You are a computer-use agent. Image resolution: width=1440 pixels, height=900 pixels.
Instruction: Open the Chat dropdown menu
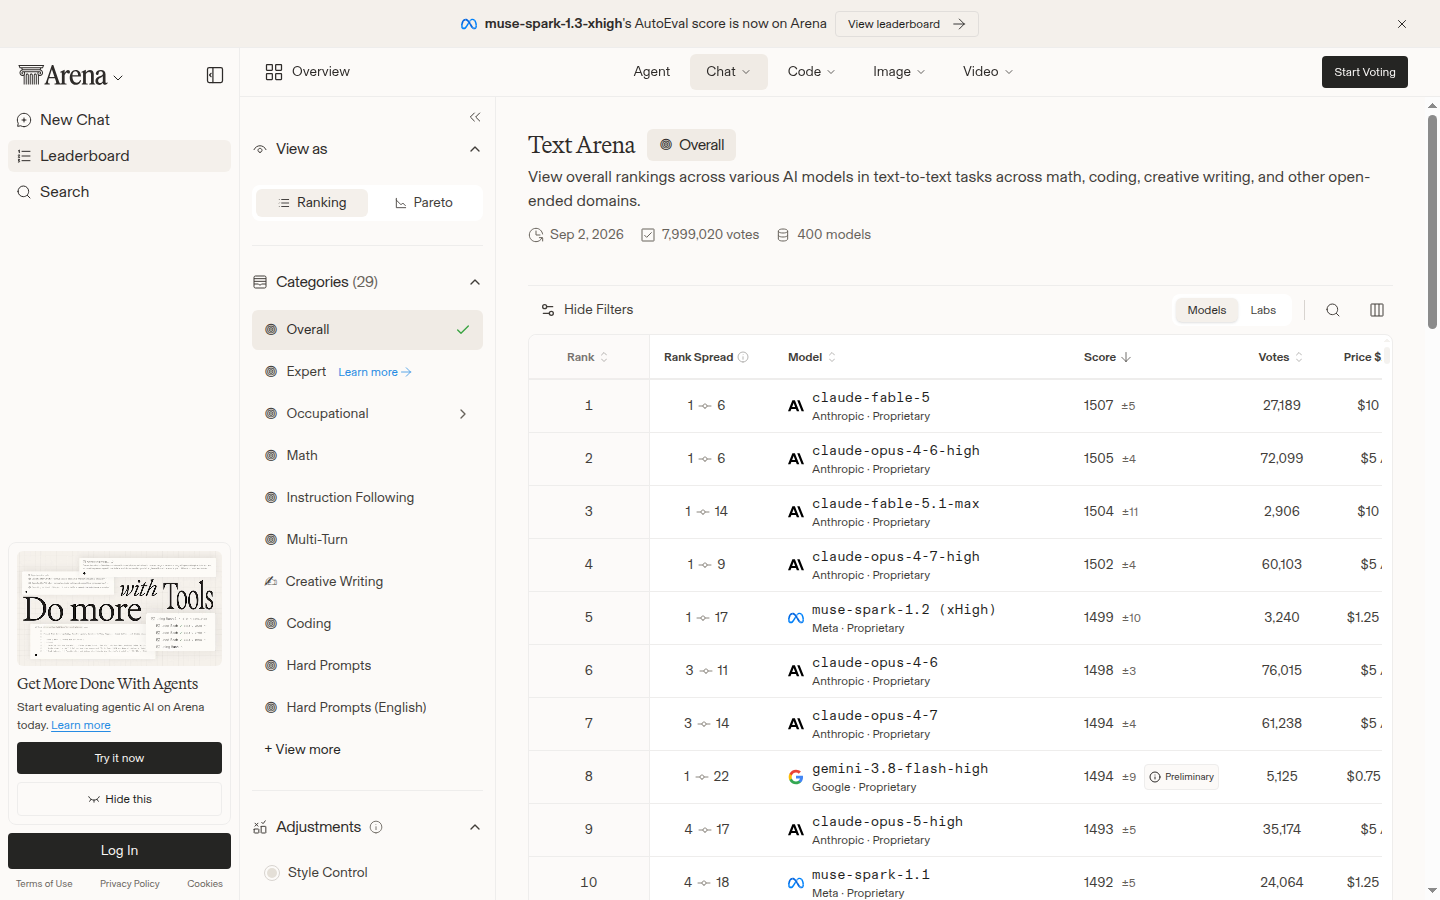(729, 72)
